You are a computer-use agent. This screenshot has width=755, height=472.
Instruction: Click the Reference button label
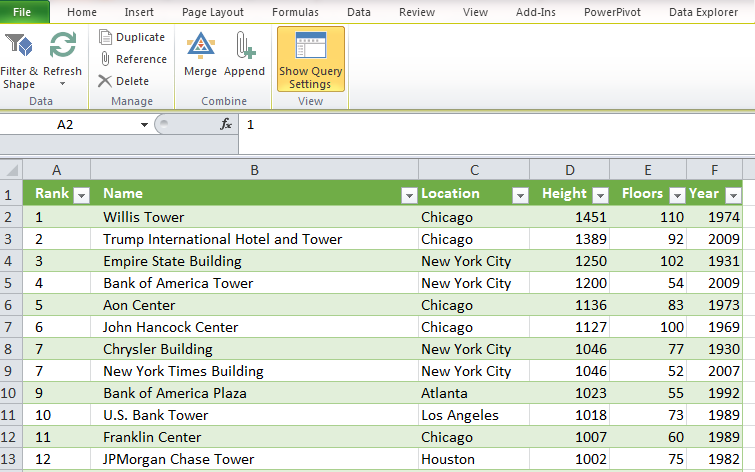[142, 59]
